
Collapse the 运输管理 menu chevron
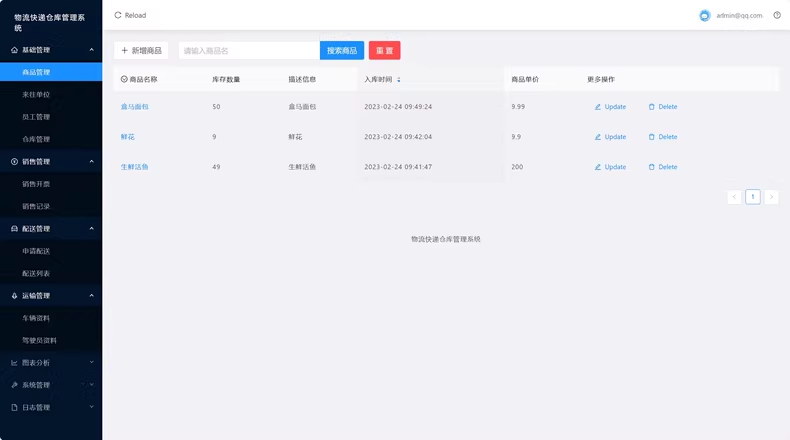(91, 296)
